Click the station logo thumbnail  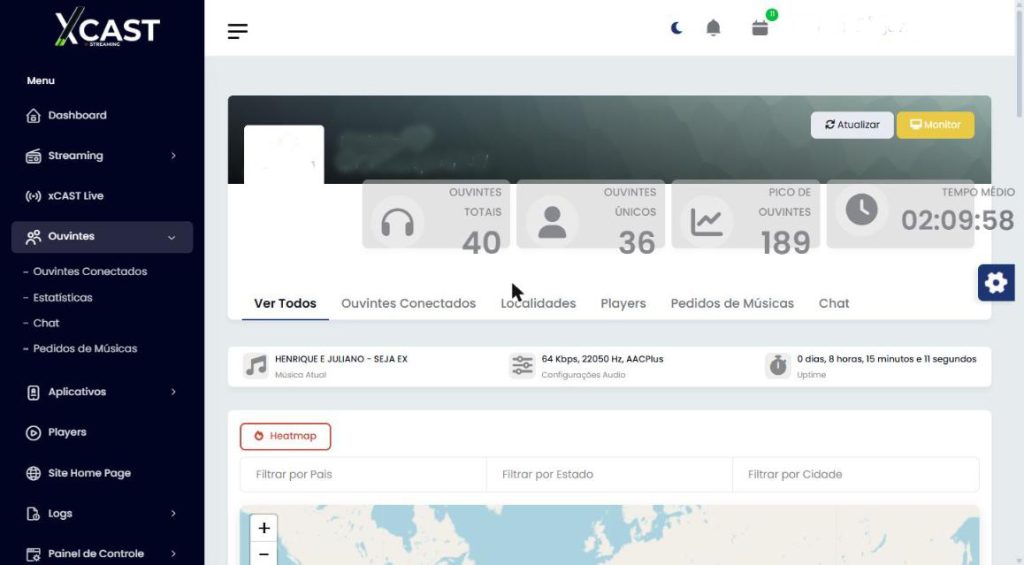click(x=284, y=155)
